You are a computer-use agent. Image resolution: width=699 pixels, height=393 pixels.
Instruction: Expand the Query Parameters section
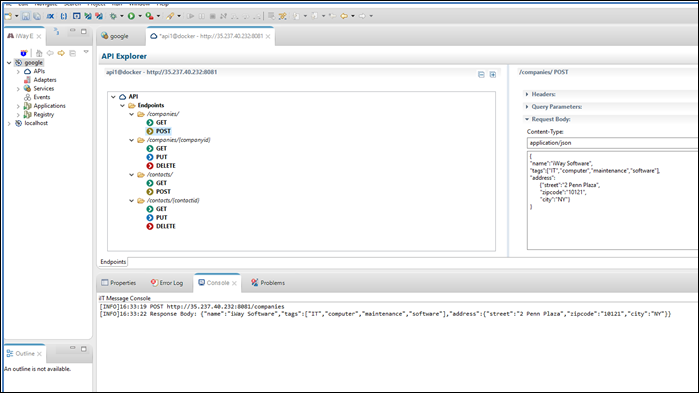tap(527, 107)
